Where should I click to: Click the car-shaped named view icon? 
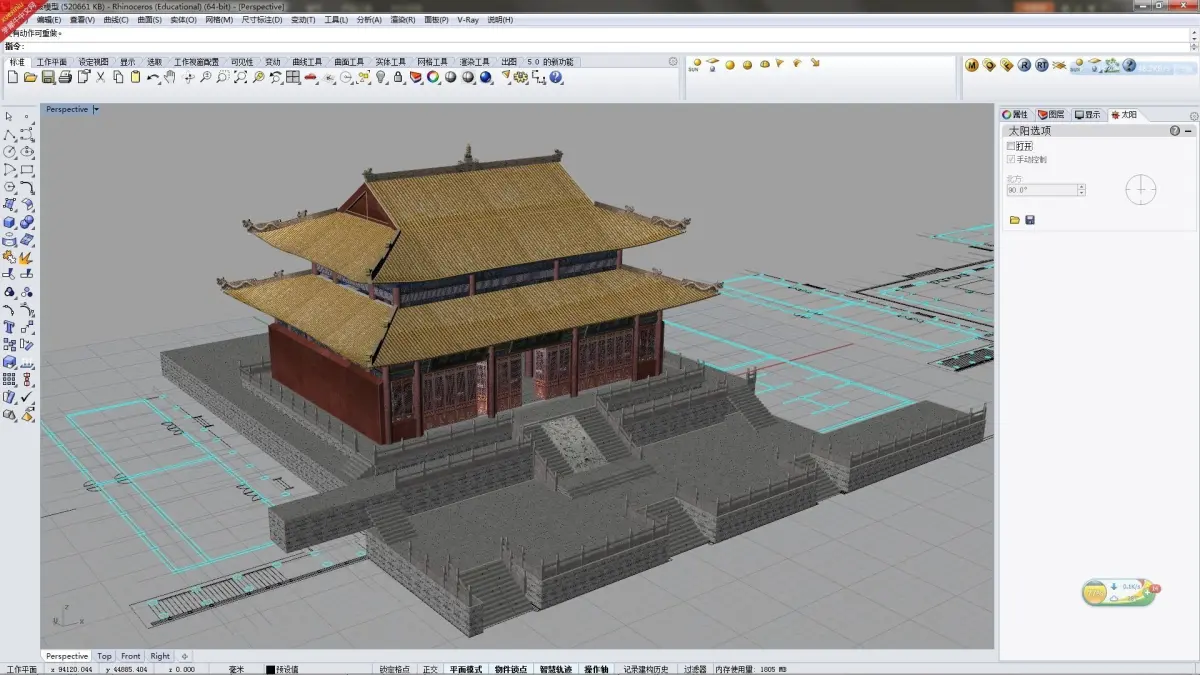(x=311, y=77)
